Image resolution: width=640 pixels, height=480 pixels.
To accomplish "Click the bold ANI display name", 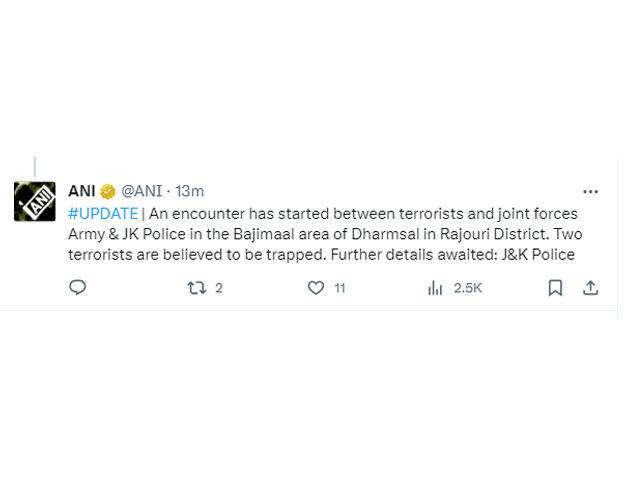I will [x=82, y=191].
